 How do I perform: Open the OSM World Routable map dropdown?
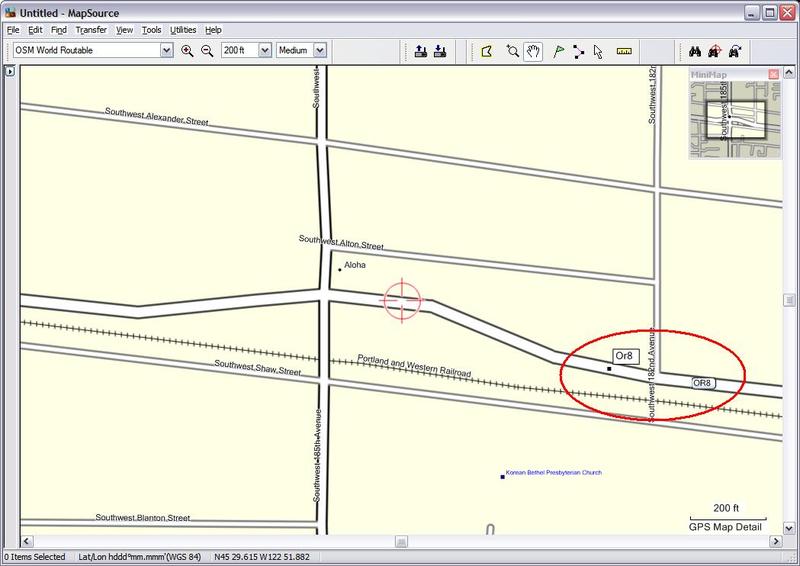166,50
